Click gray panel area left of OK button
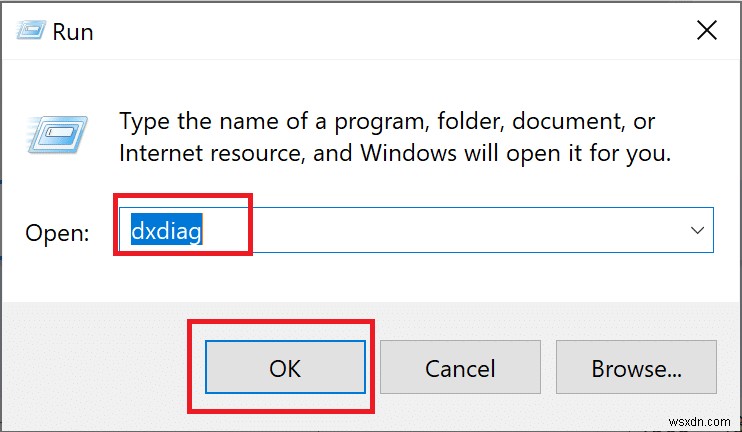The width and height of the screenshot is (742, 432). pyautogui.click(x=100, y=368)
